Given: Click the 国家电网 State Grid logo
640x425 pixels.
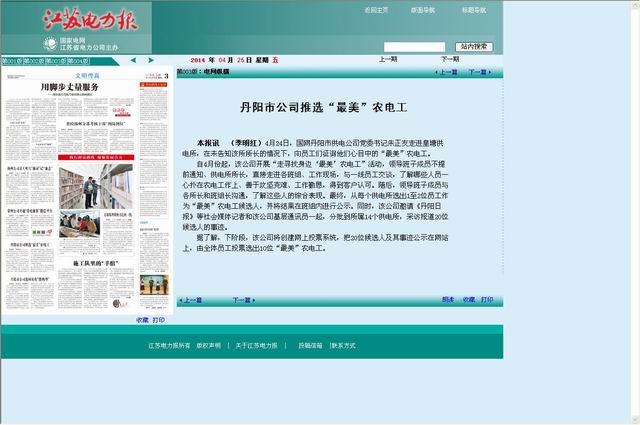Looking at the screenshot, I should pyautogui.click(x=52, y=44).
